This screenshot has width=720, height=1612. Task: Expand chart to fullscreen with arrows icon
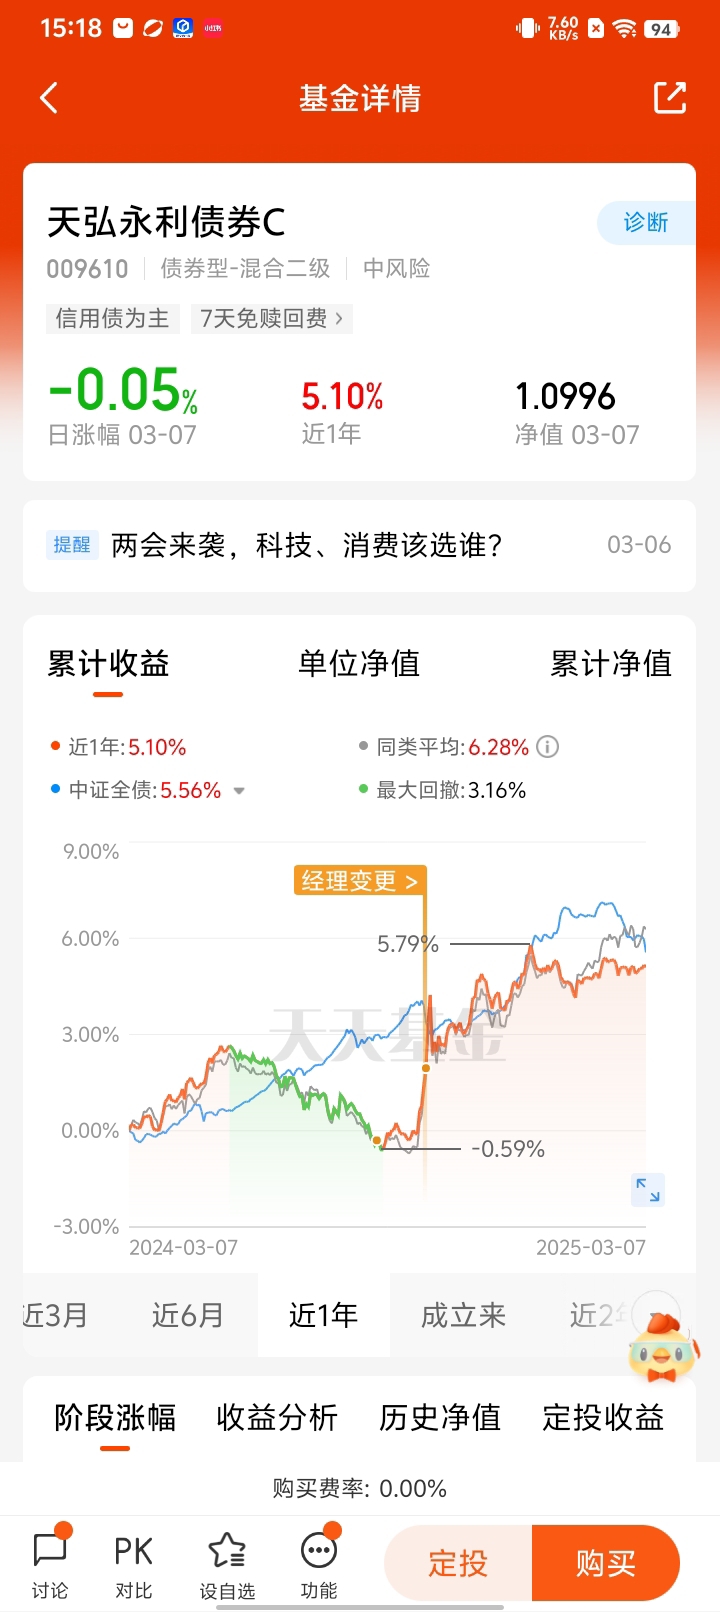click(648, 1190)
